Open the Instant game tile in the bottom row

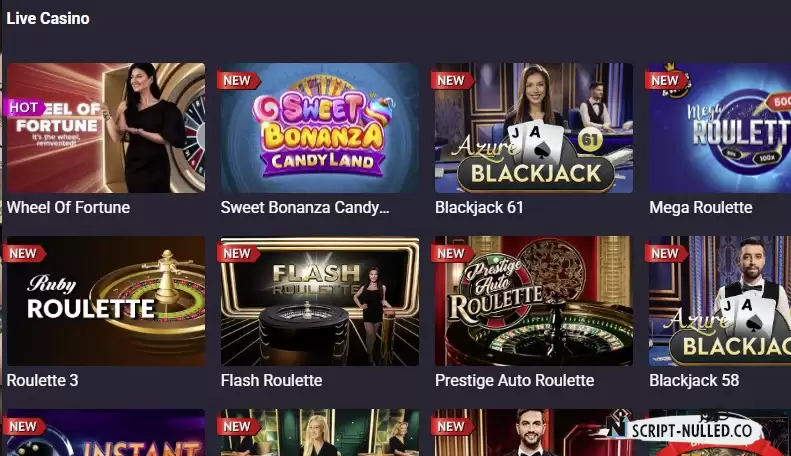click(106, 432)
